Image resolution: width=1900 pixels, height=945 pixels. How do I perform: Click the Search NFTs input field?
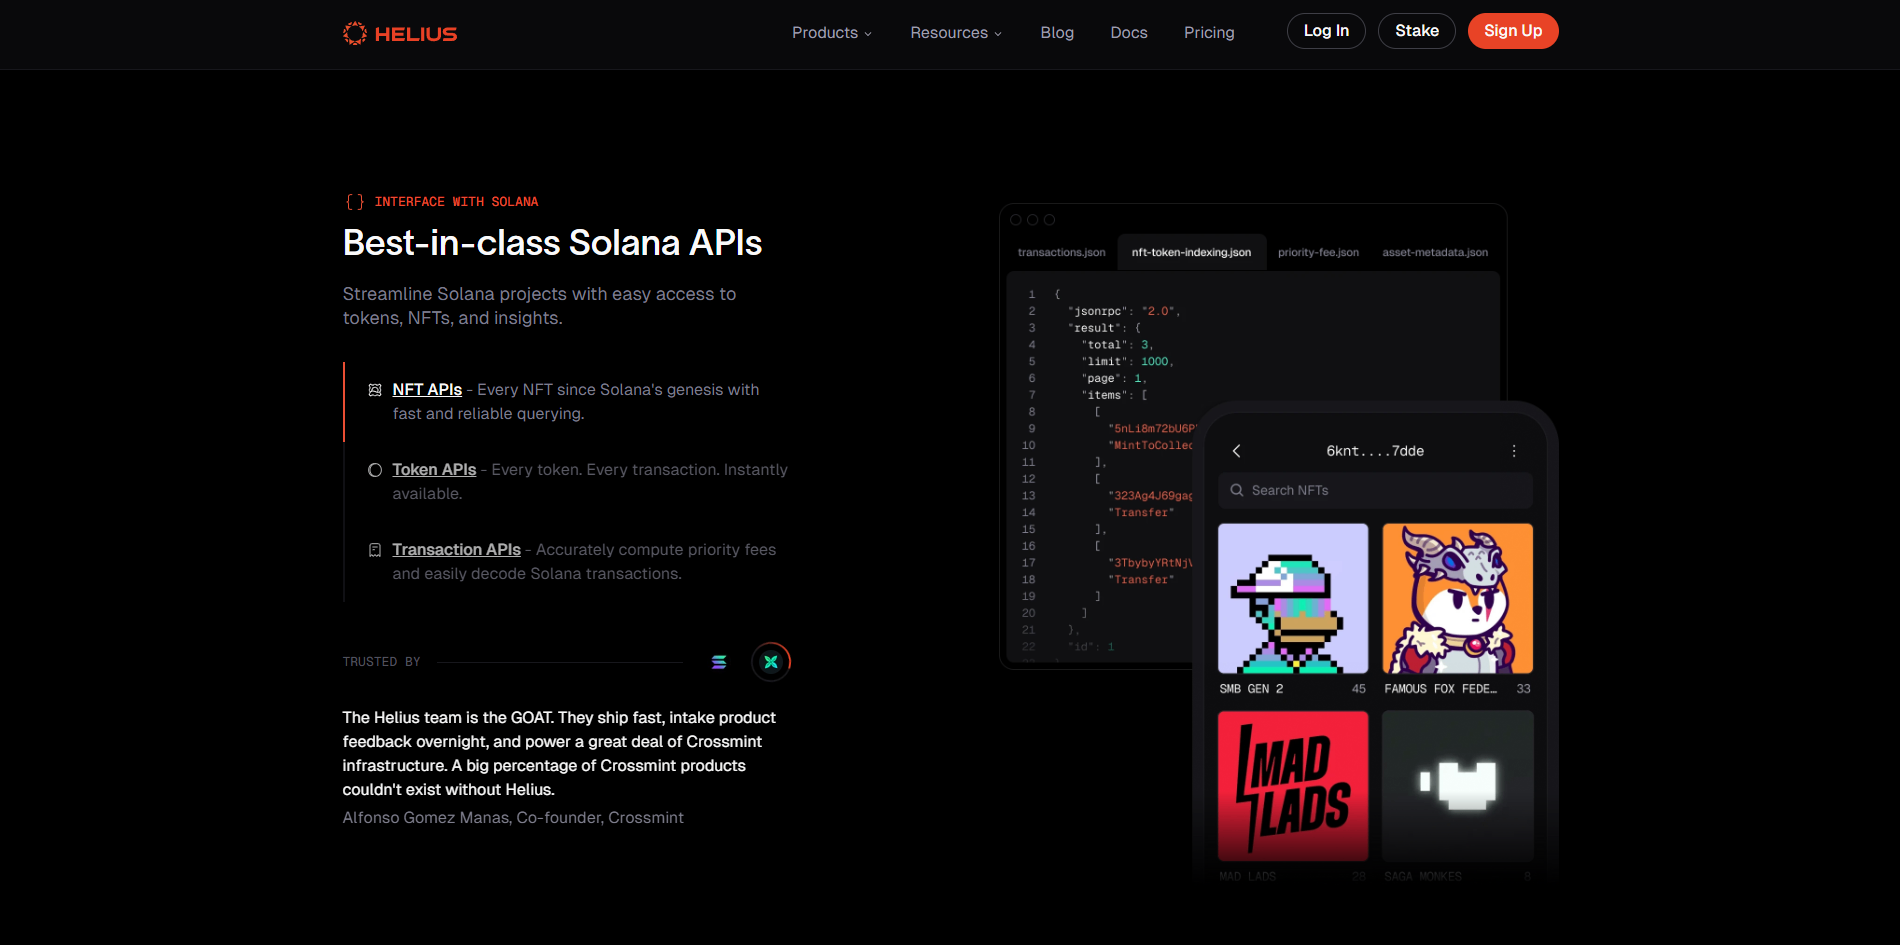pyautogui.click(x=1375, y=490)
